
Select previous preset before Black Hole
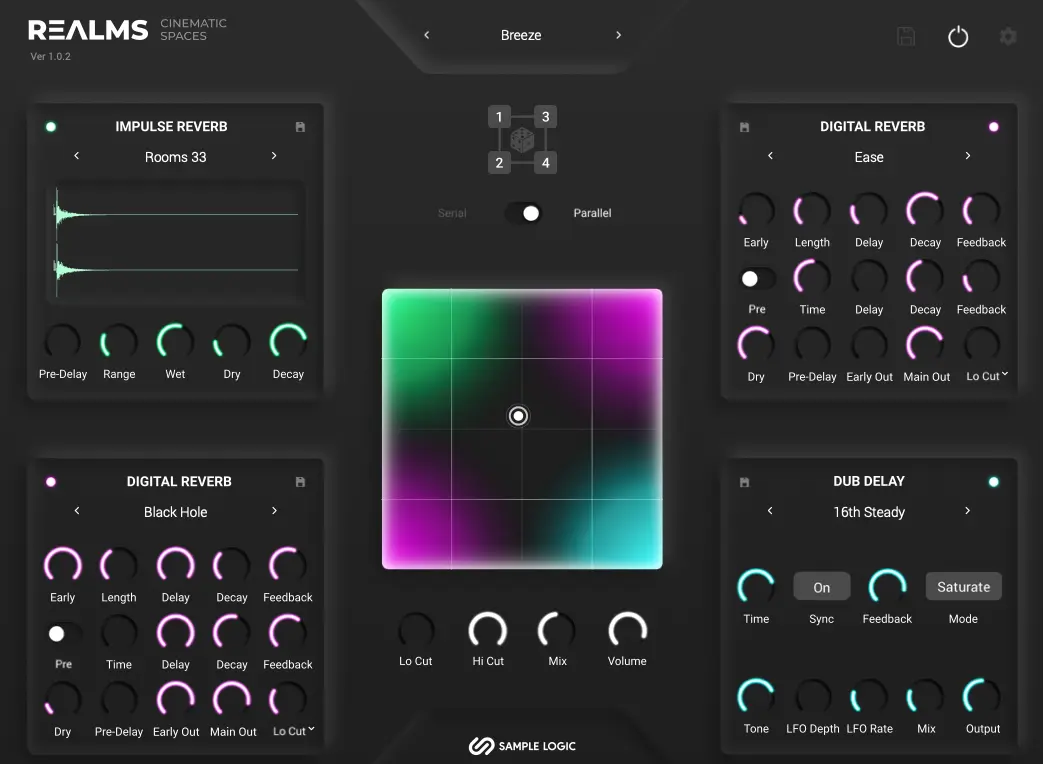[77, 511]
